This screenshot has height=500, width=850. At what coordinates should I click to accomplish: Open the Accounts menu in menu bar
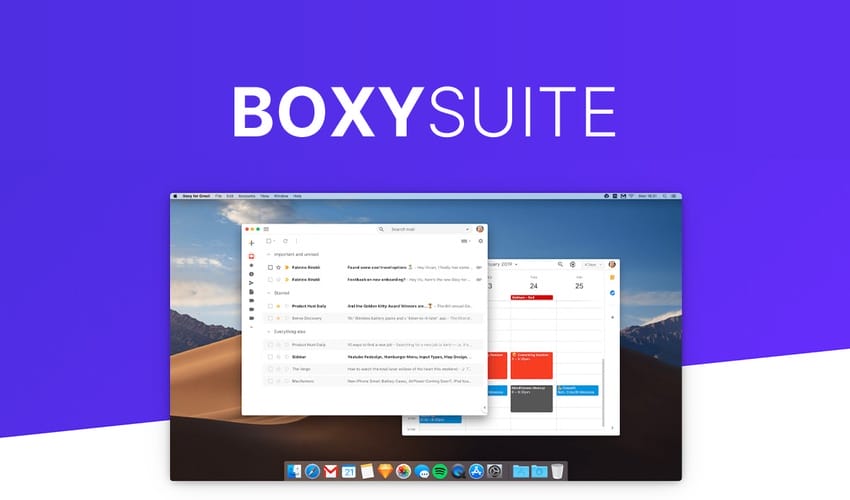pos(246,196)
